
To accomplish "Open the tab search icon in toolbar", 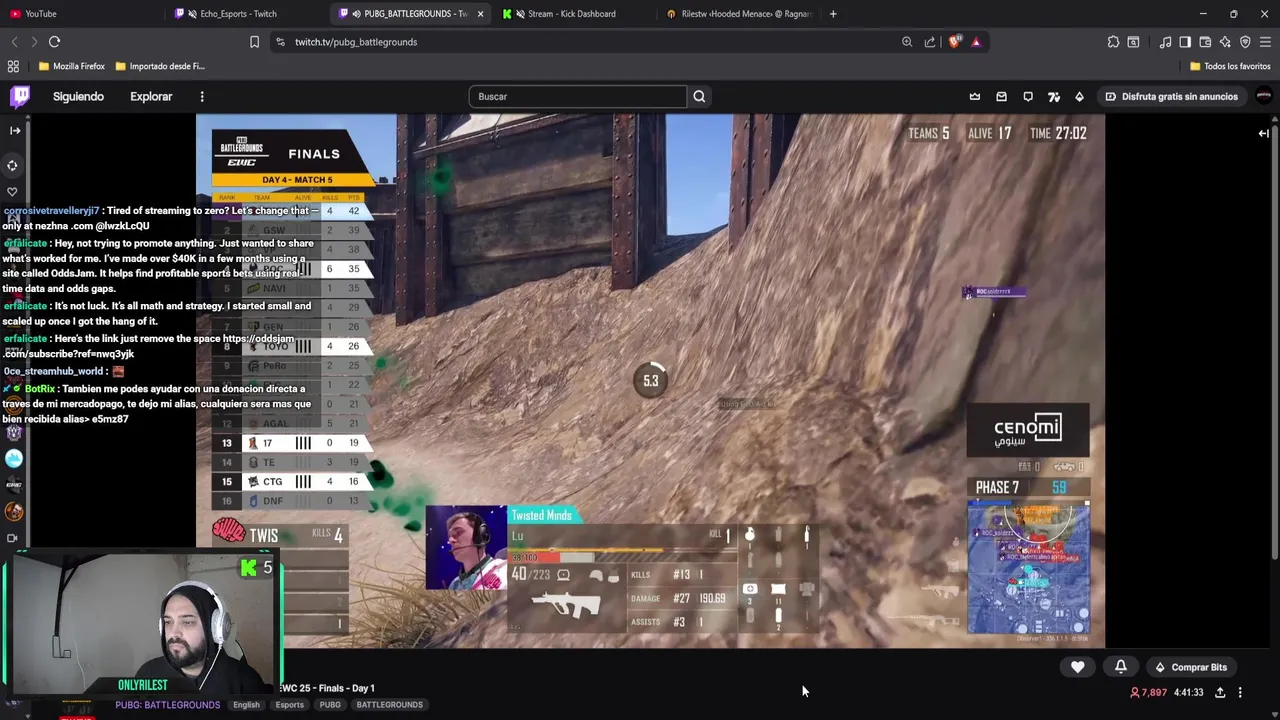I will [1133, 42].
